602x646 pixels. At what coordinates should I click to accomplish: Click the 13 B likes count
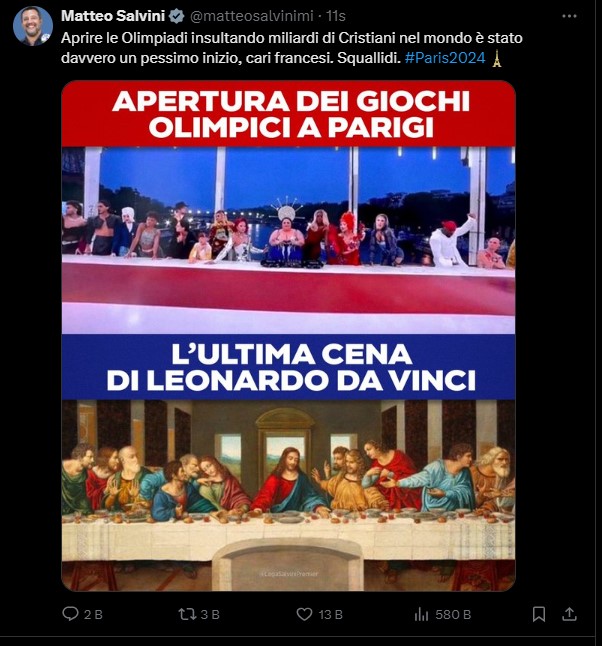330,614
